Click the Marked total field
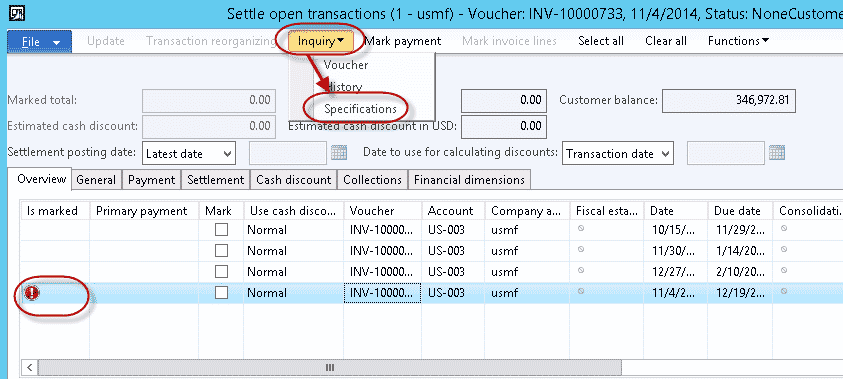Image resolution: width=843 pixels, height=379 pixels. 209,101
